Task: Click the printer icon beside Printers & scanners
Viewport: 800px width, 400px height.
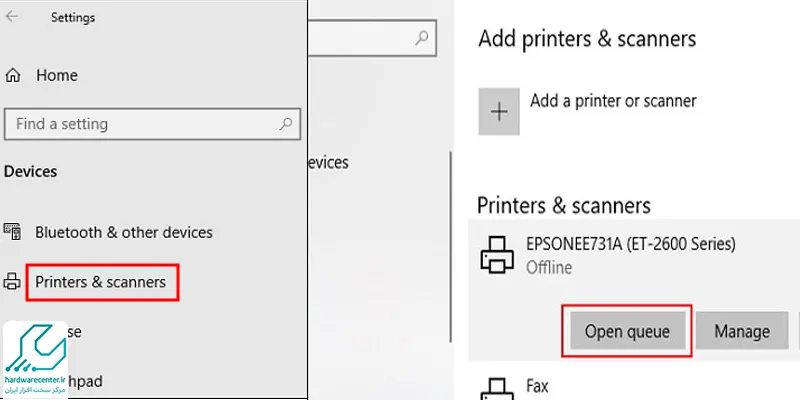Action: [12, 281]
